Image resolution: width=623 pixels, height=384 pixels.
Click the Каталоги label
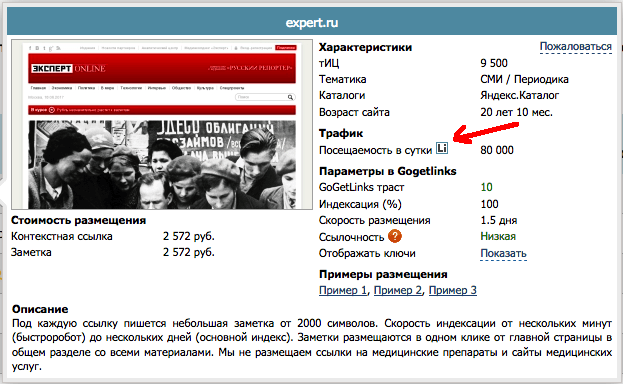(x=342, y=95)
